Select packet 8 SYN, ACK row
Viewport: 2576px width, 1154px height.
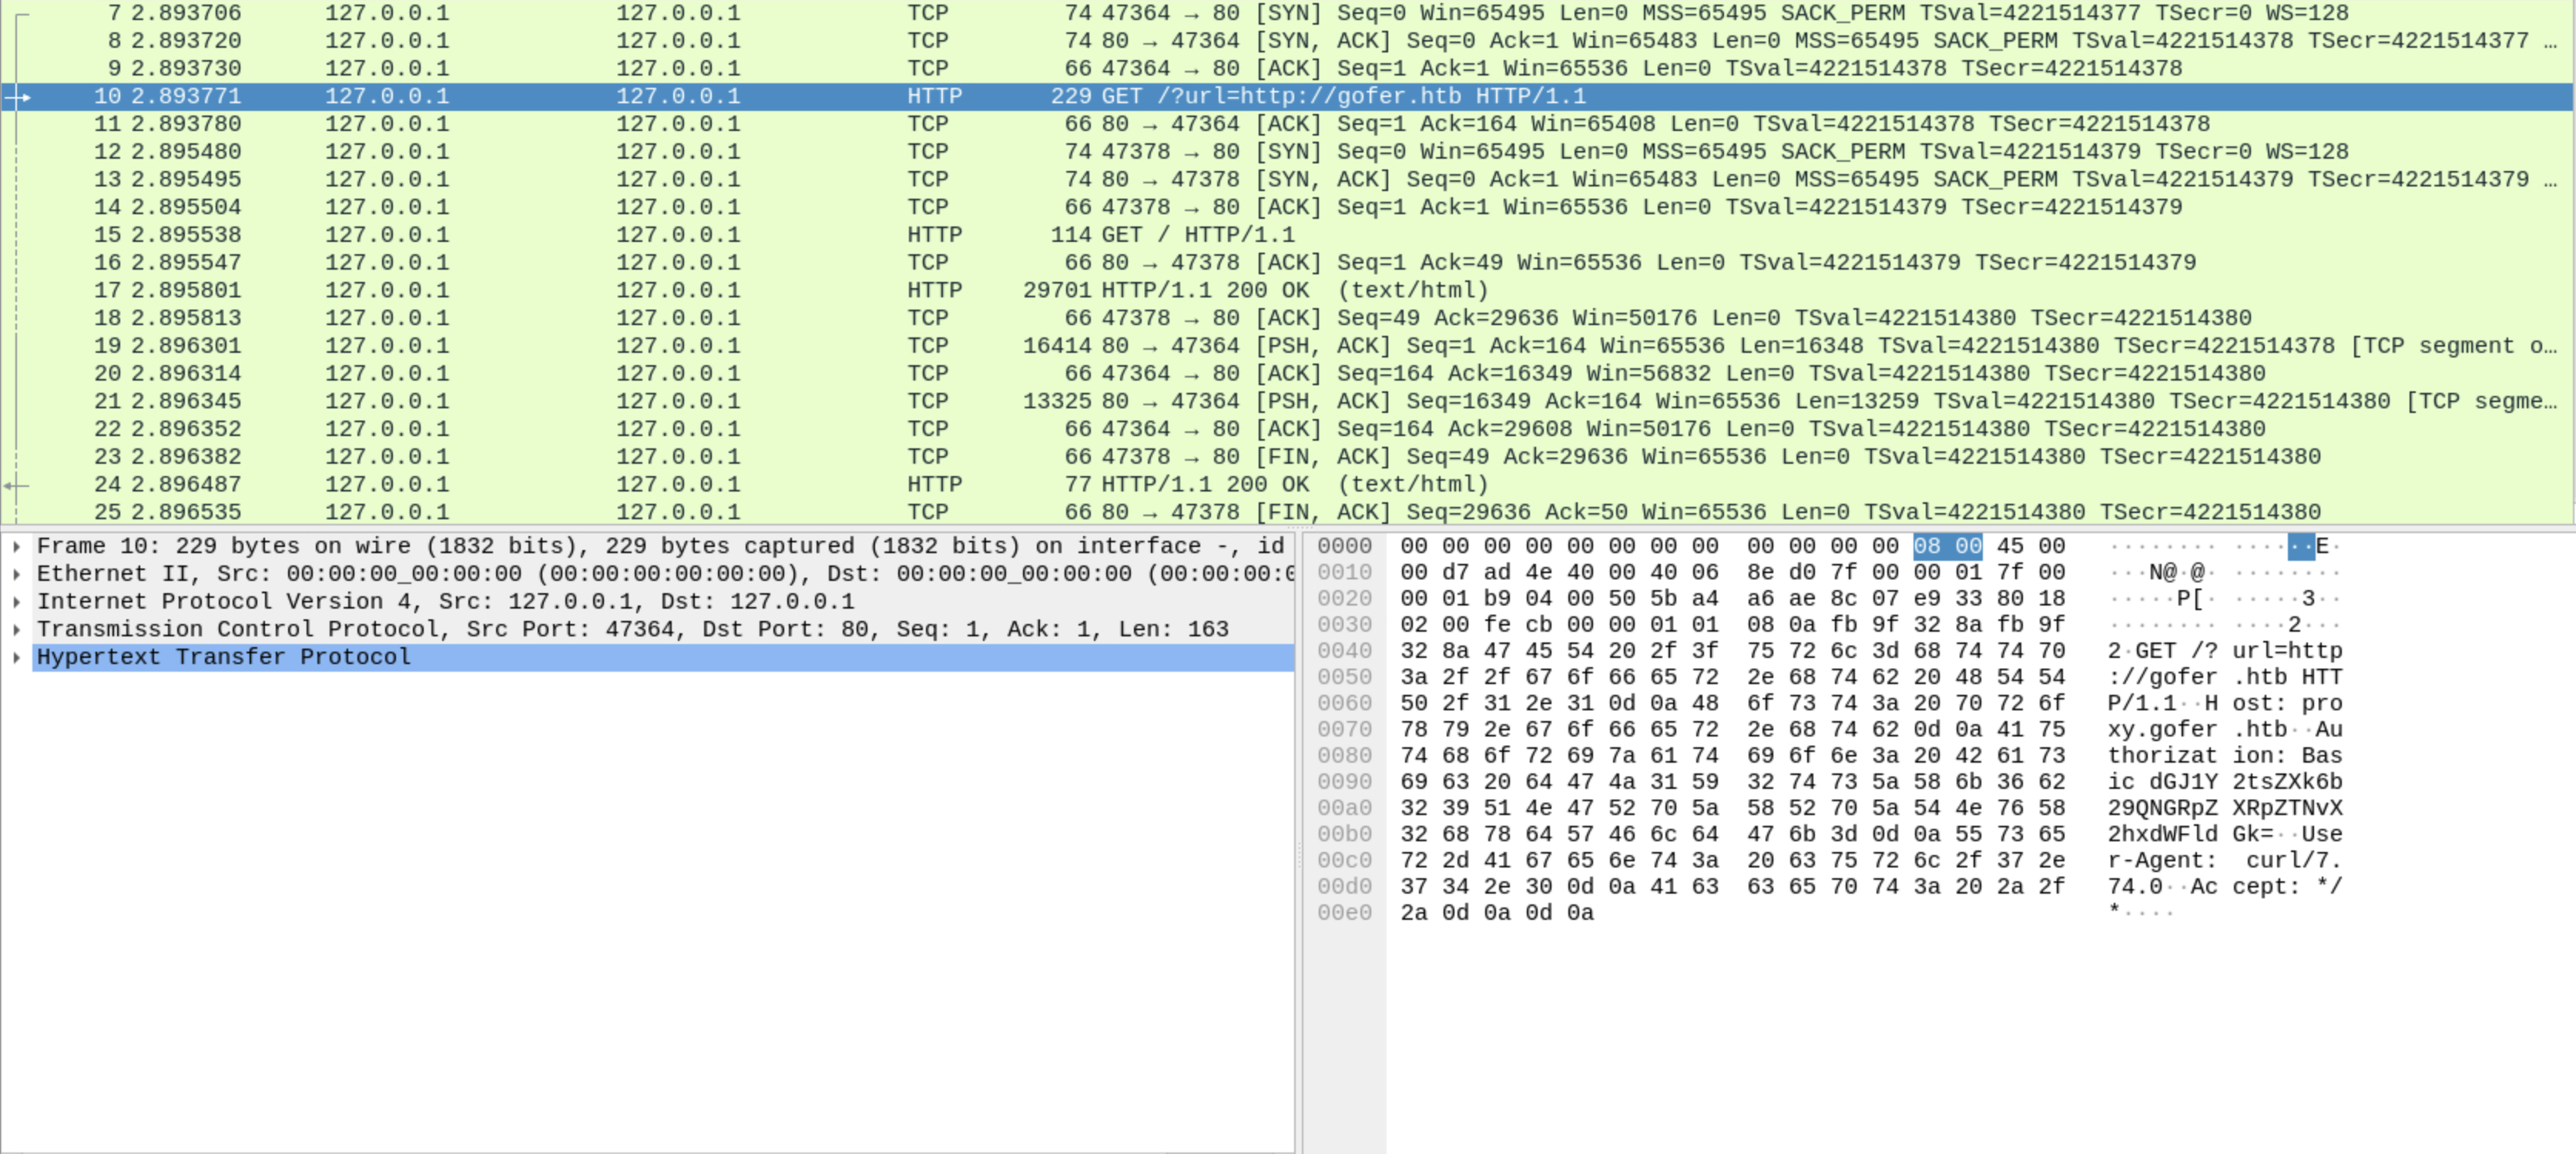click(x=1287, y=41)
